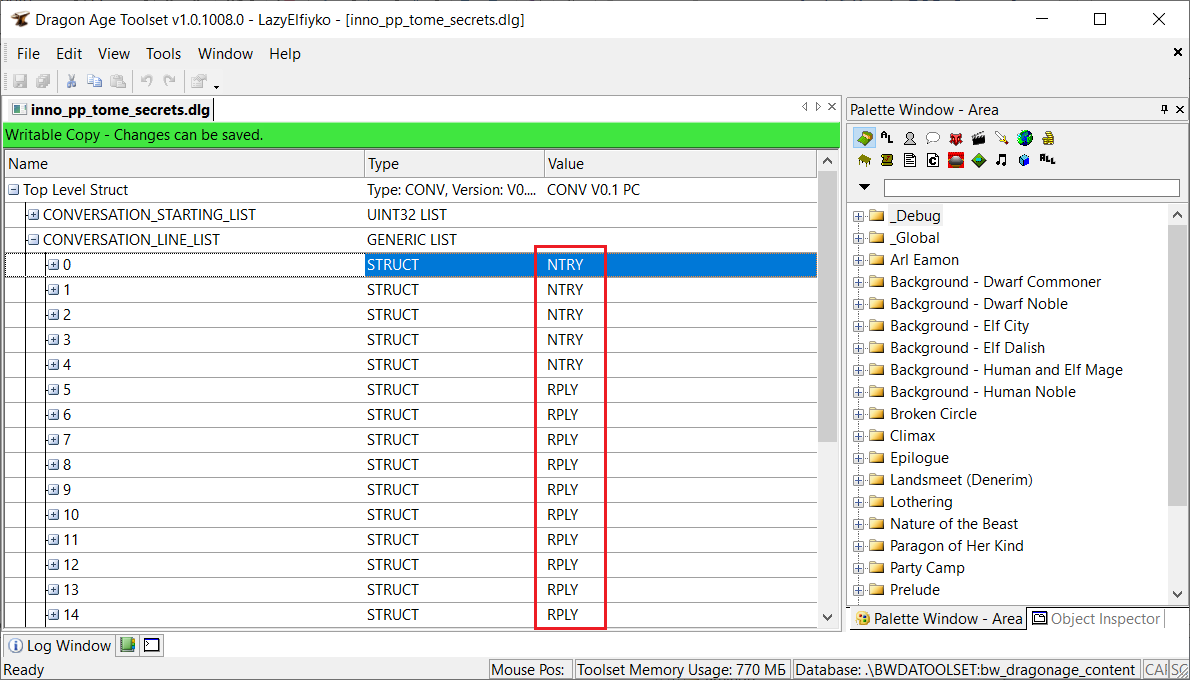This screenshot has width=1190, height=680.
Task: Expand the Party Camp folder
Action: click(x=858, y=568)
